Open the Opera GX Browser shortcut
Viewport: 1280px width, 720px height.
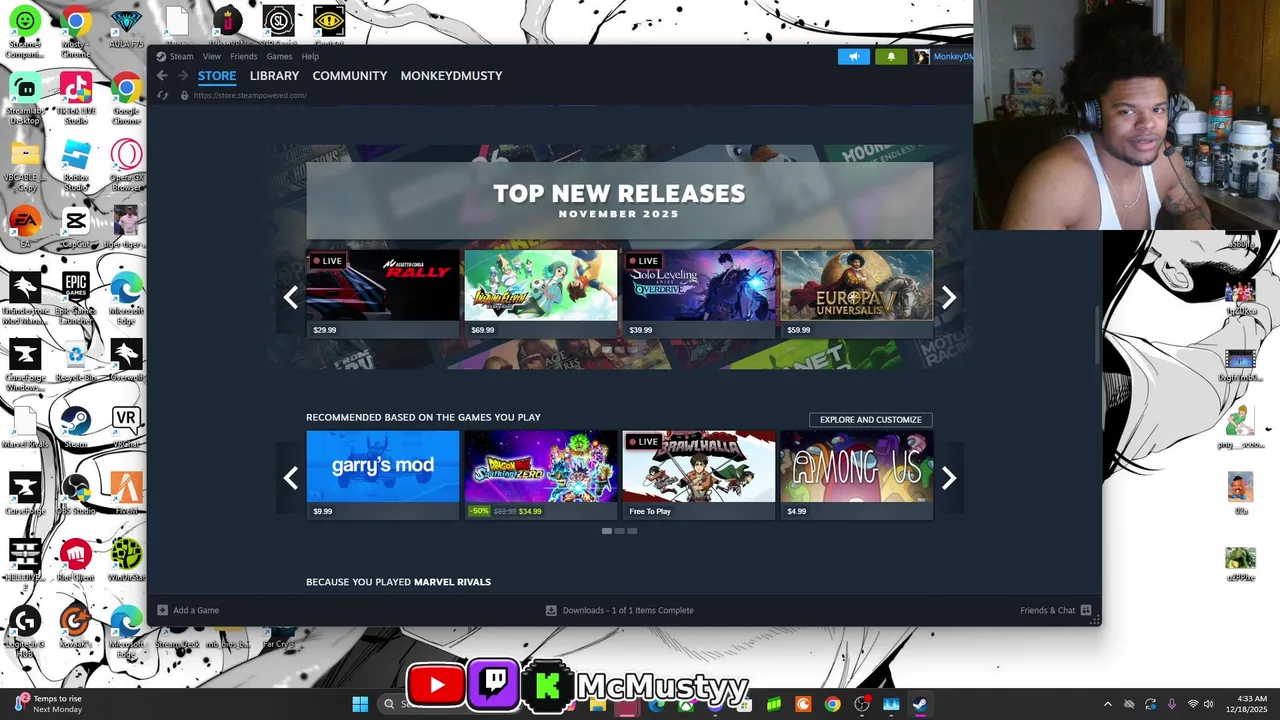point(126,164)
